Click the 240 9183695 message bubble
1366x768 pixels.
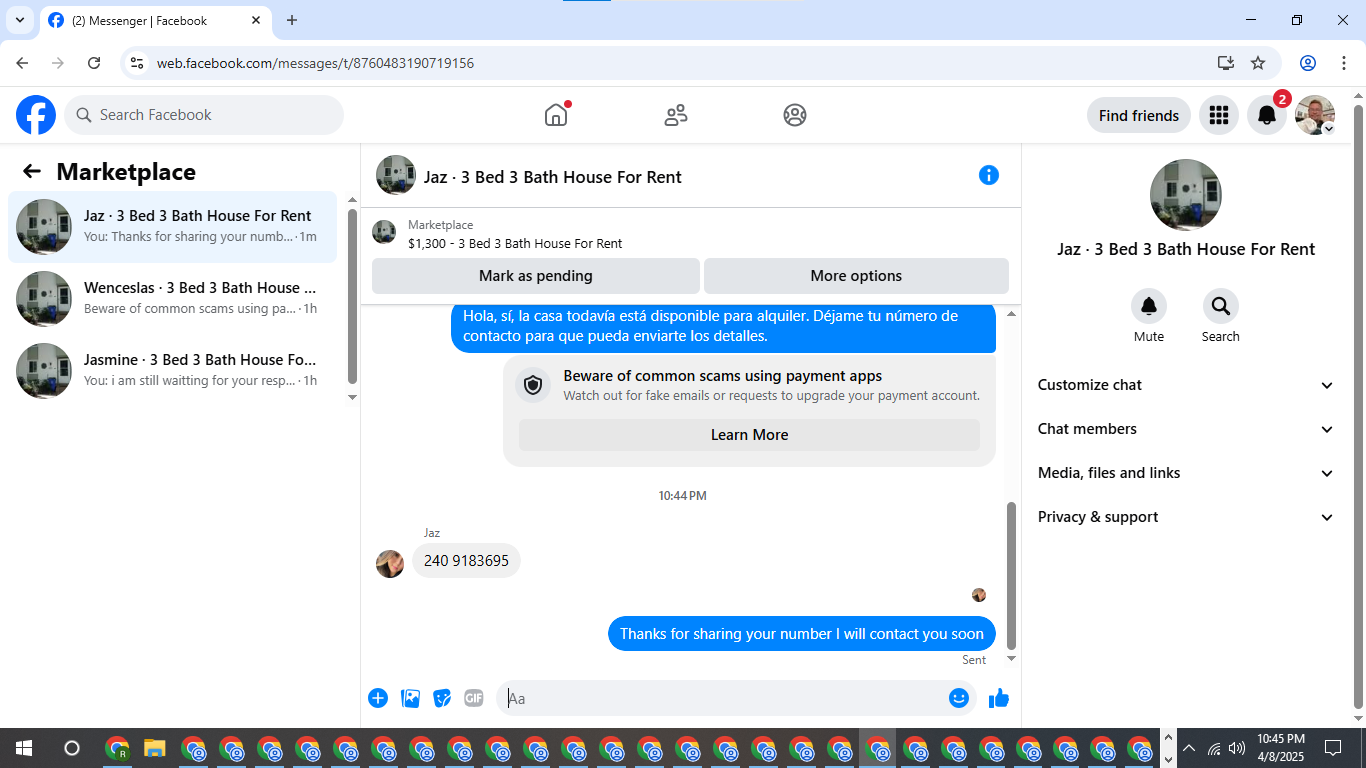466,561
